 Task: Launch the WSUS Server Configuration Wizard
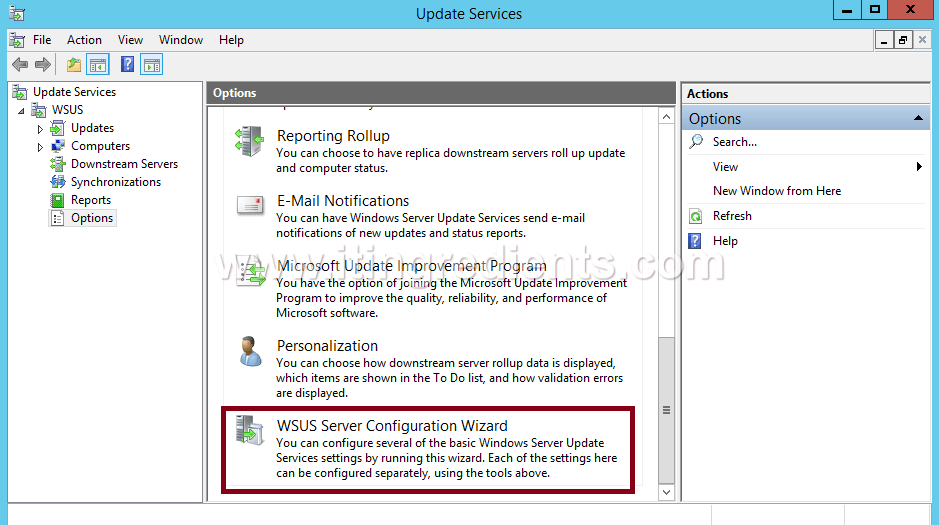click(x=392, y=426)
